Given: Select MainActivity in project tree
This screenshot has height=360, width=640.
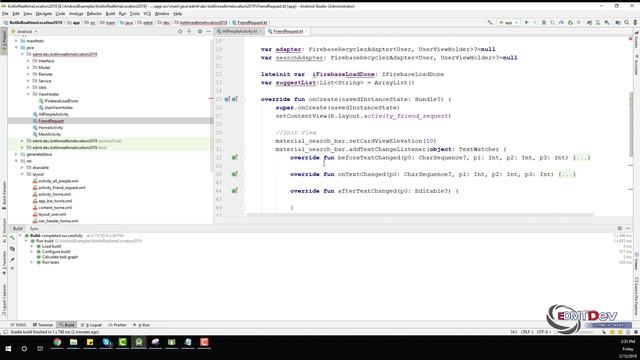Looking at the screenshot, I should 49,134.
